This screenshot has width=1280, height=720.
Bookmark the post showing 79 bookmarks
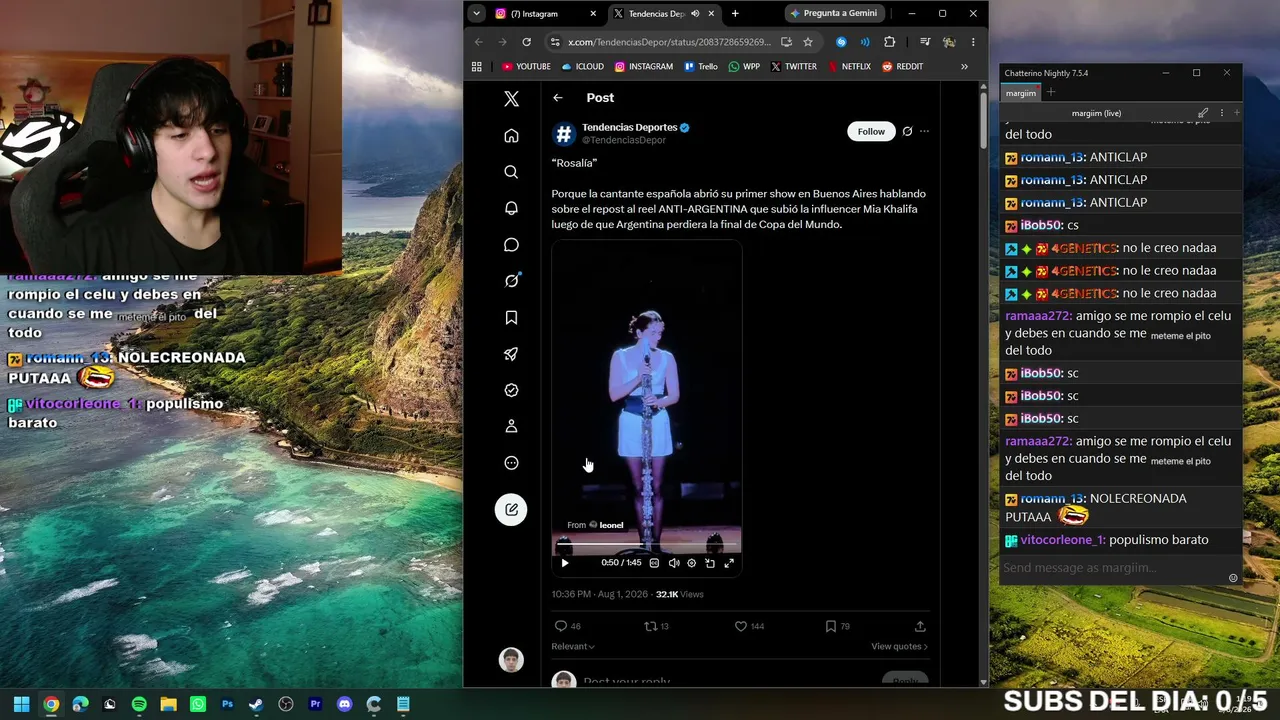coord(830,626)
